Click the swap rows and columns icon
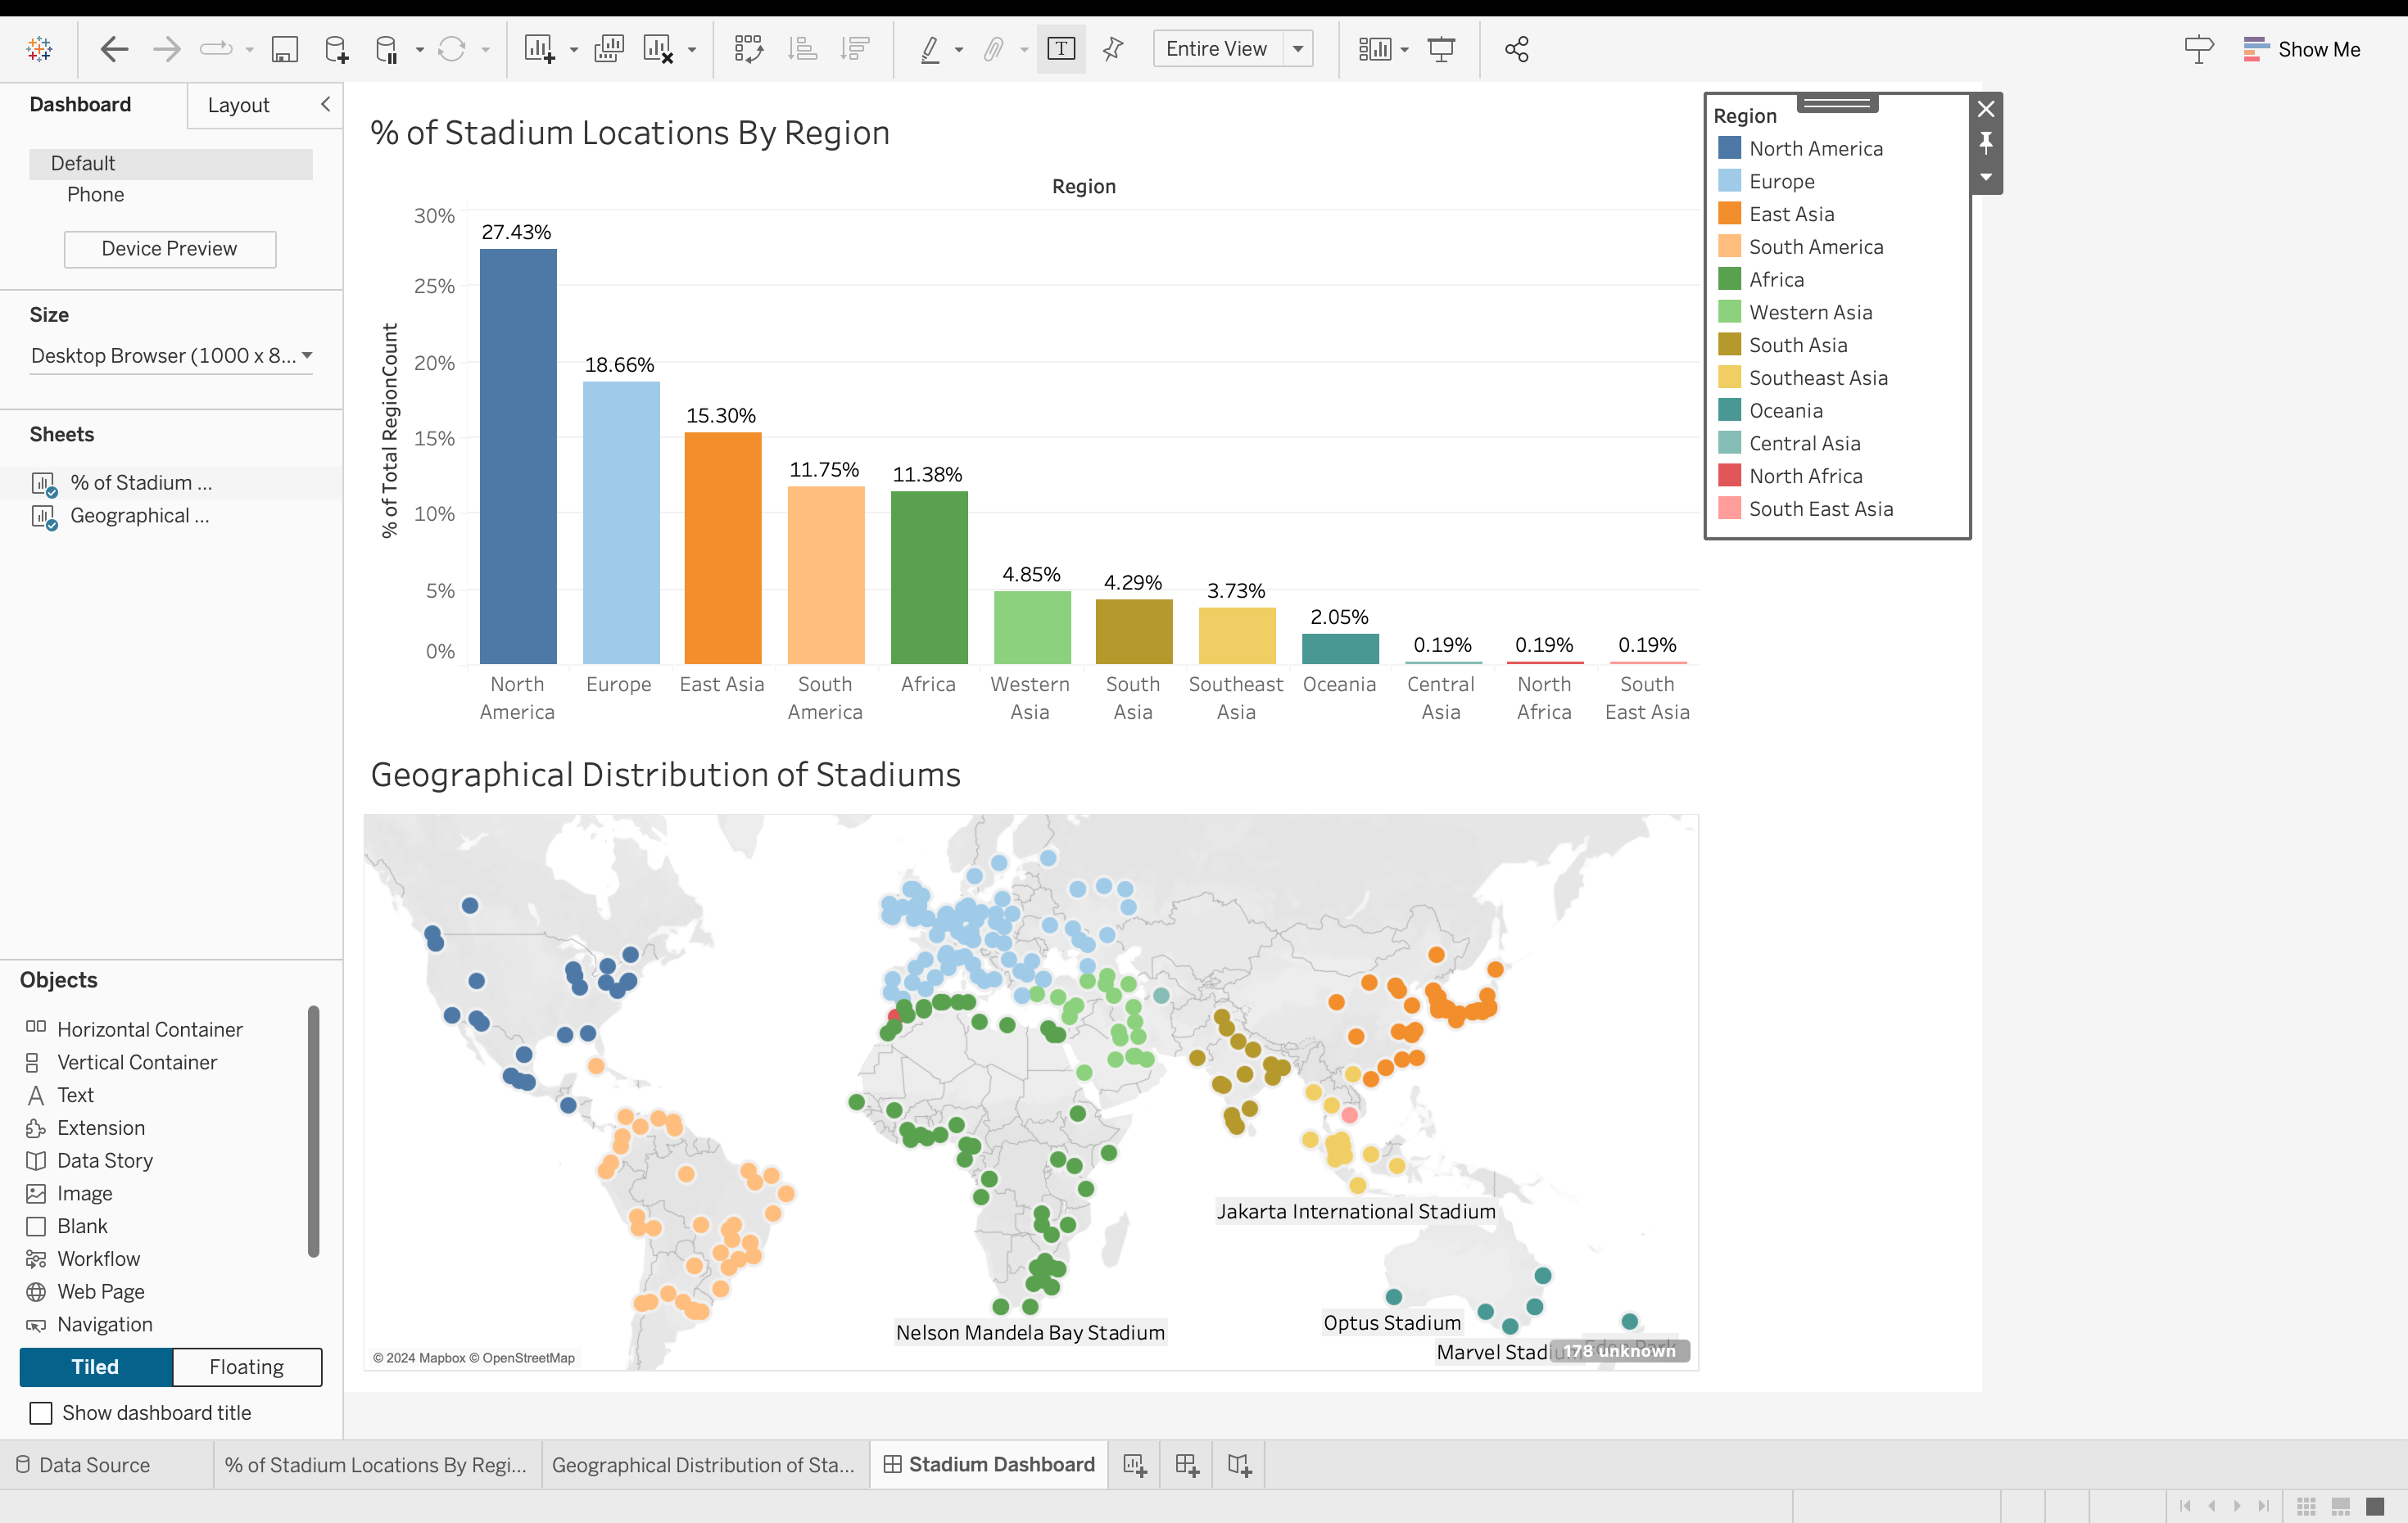Screen dimensions: 2408x1523 coord(748,49)
